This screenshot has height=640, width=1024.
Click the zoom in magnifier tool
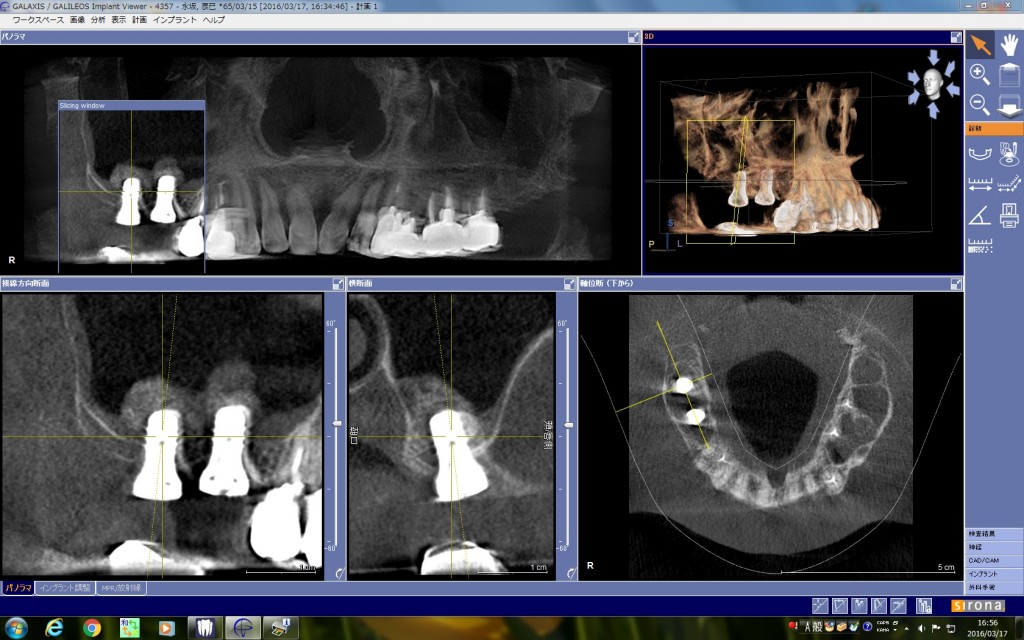[980, 74]
